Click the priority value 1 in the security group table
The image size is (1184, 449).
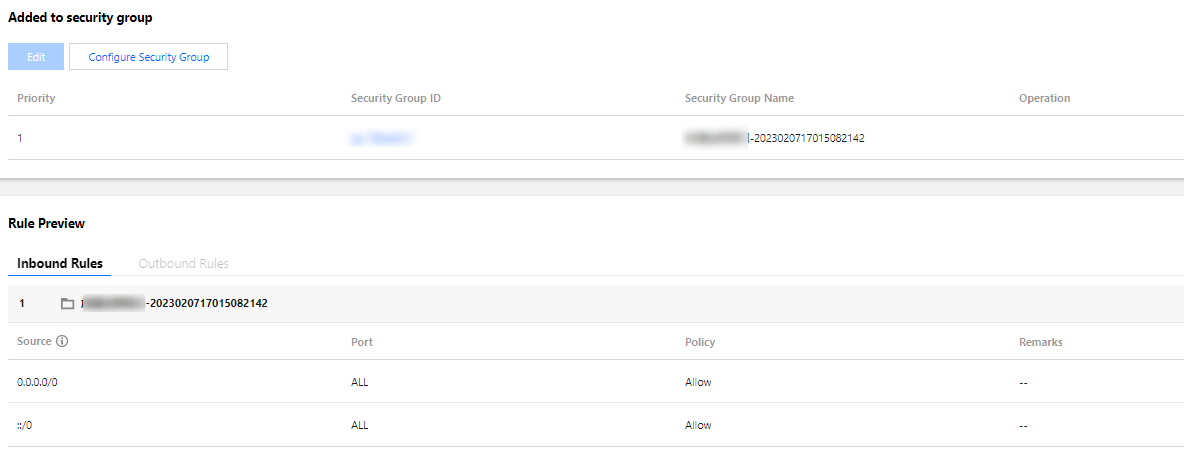pyautogui.click(x=20, y=138)
